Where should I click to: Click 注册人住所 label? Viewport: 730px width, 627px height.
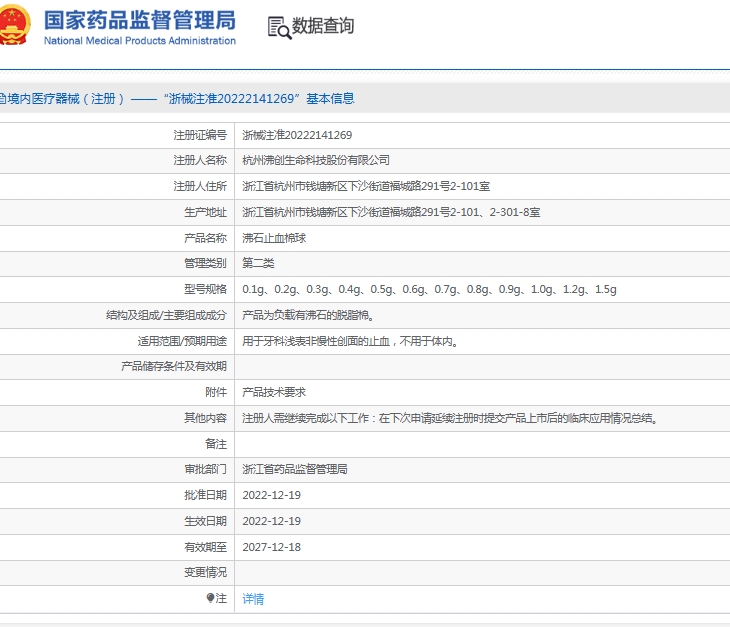[200, 187]
